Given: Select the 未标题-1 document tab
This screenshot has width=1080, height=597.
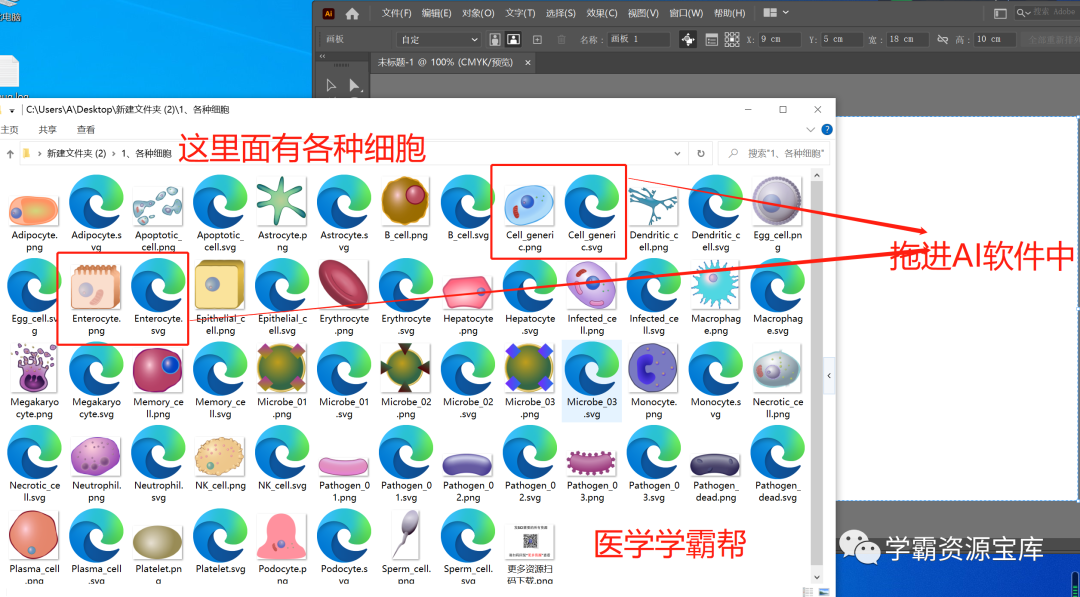Looking at the screenshot, I should coord(445,63).
